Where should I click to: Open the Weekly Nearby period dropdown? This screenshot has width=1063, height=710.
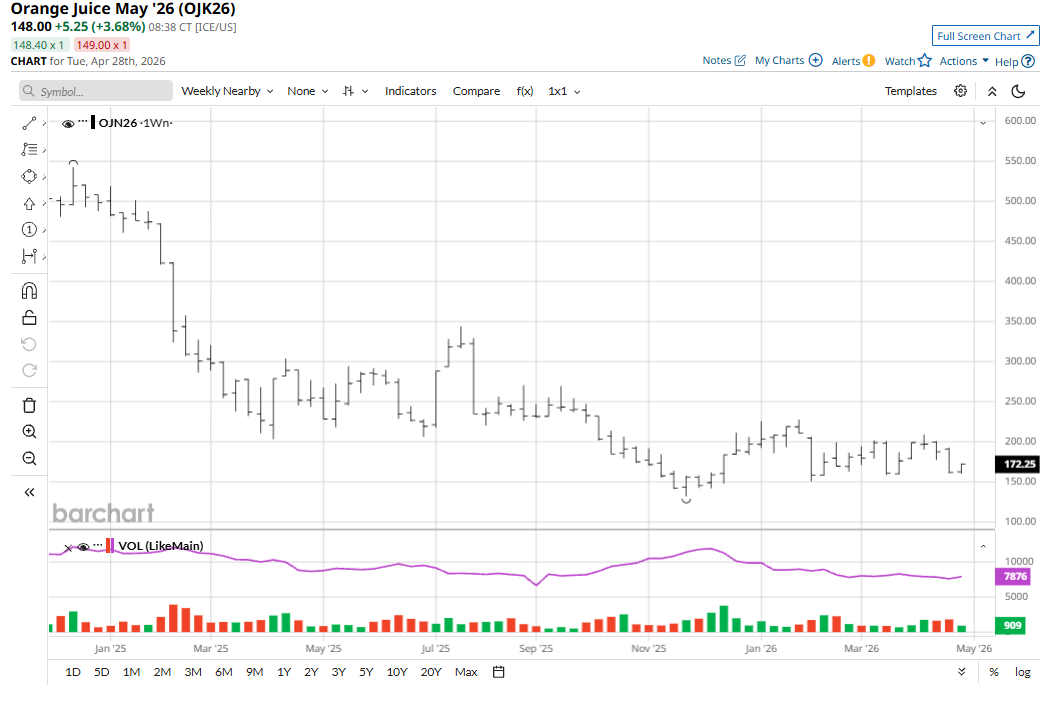[x=227, y=91]
